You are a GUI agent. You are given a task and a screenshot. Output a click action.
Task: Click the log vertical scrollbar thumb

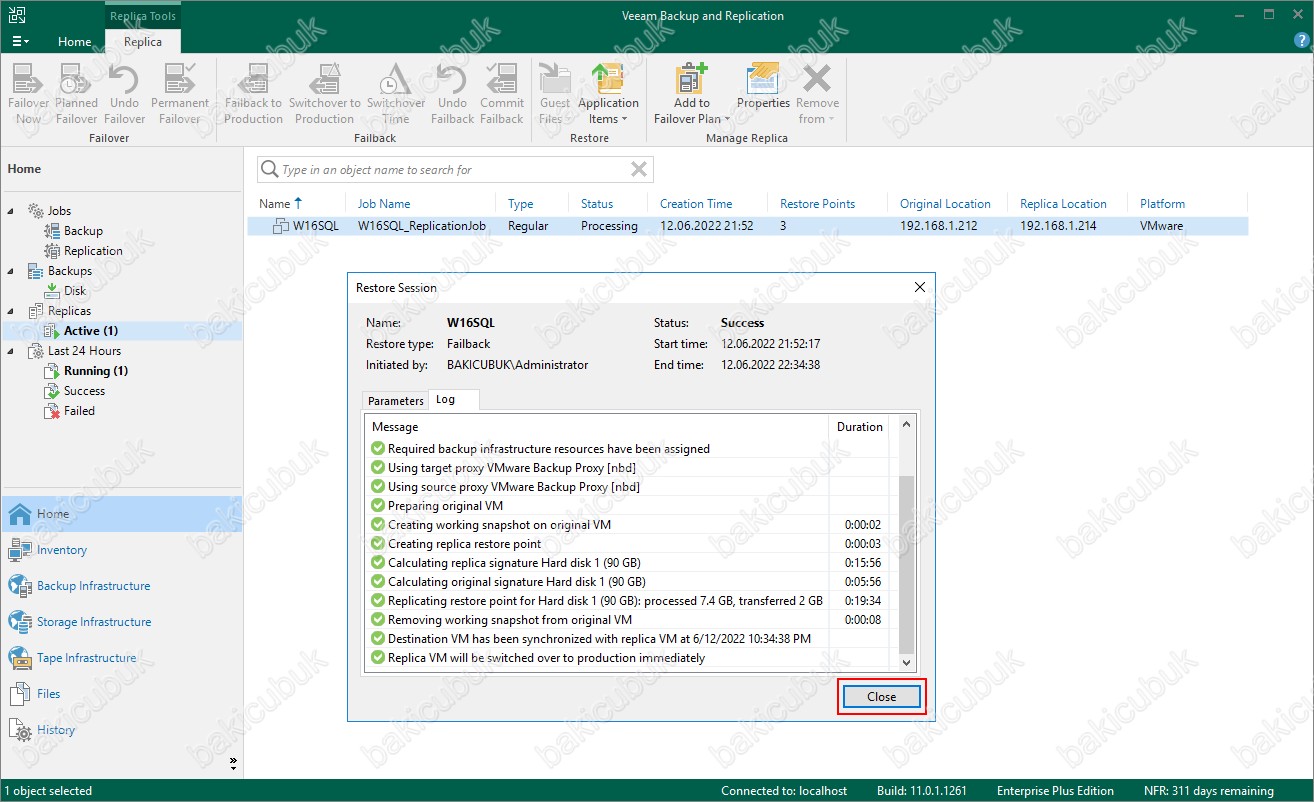[907, 564]
